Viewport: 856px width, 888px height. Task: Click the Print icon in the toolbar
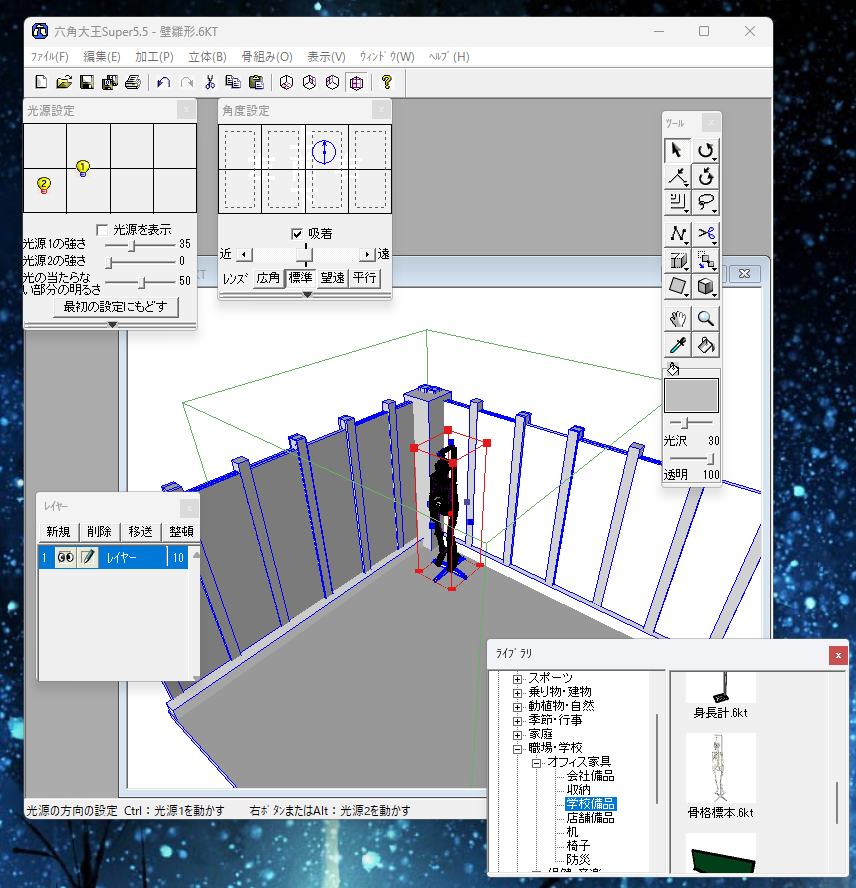click(133, 82)
